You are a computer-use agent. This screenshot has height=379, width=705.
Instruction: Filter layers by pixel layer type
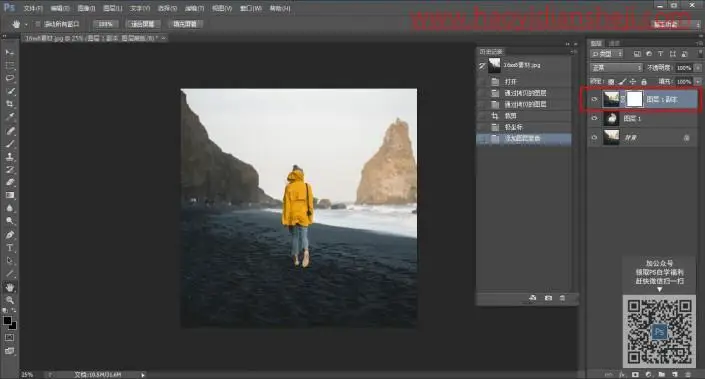coord(637,54)
